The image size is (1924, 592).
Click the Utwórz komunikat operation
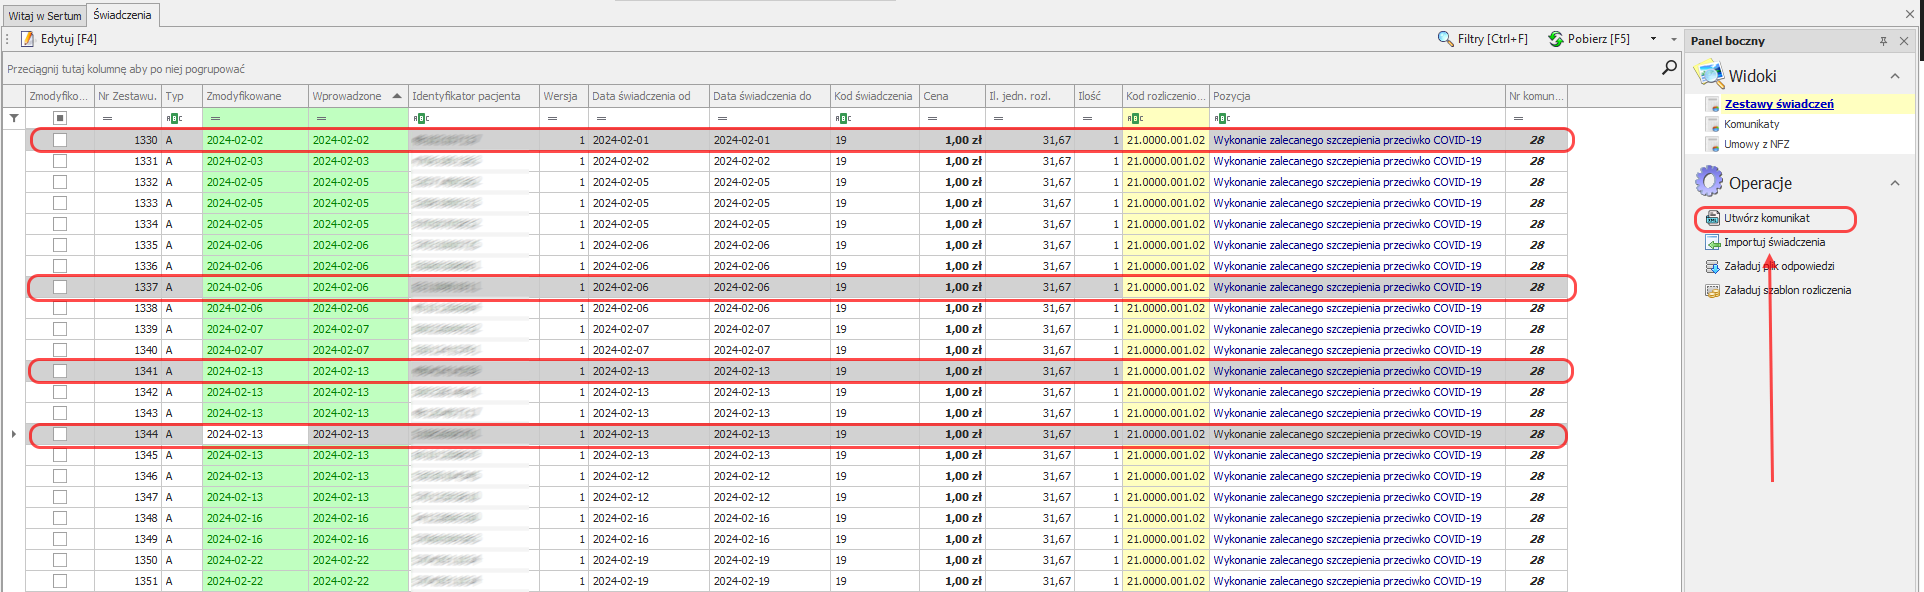point(1766,218)
